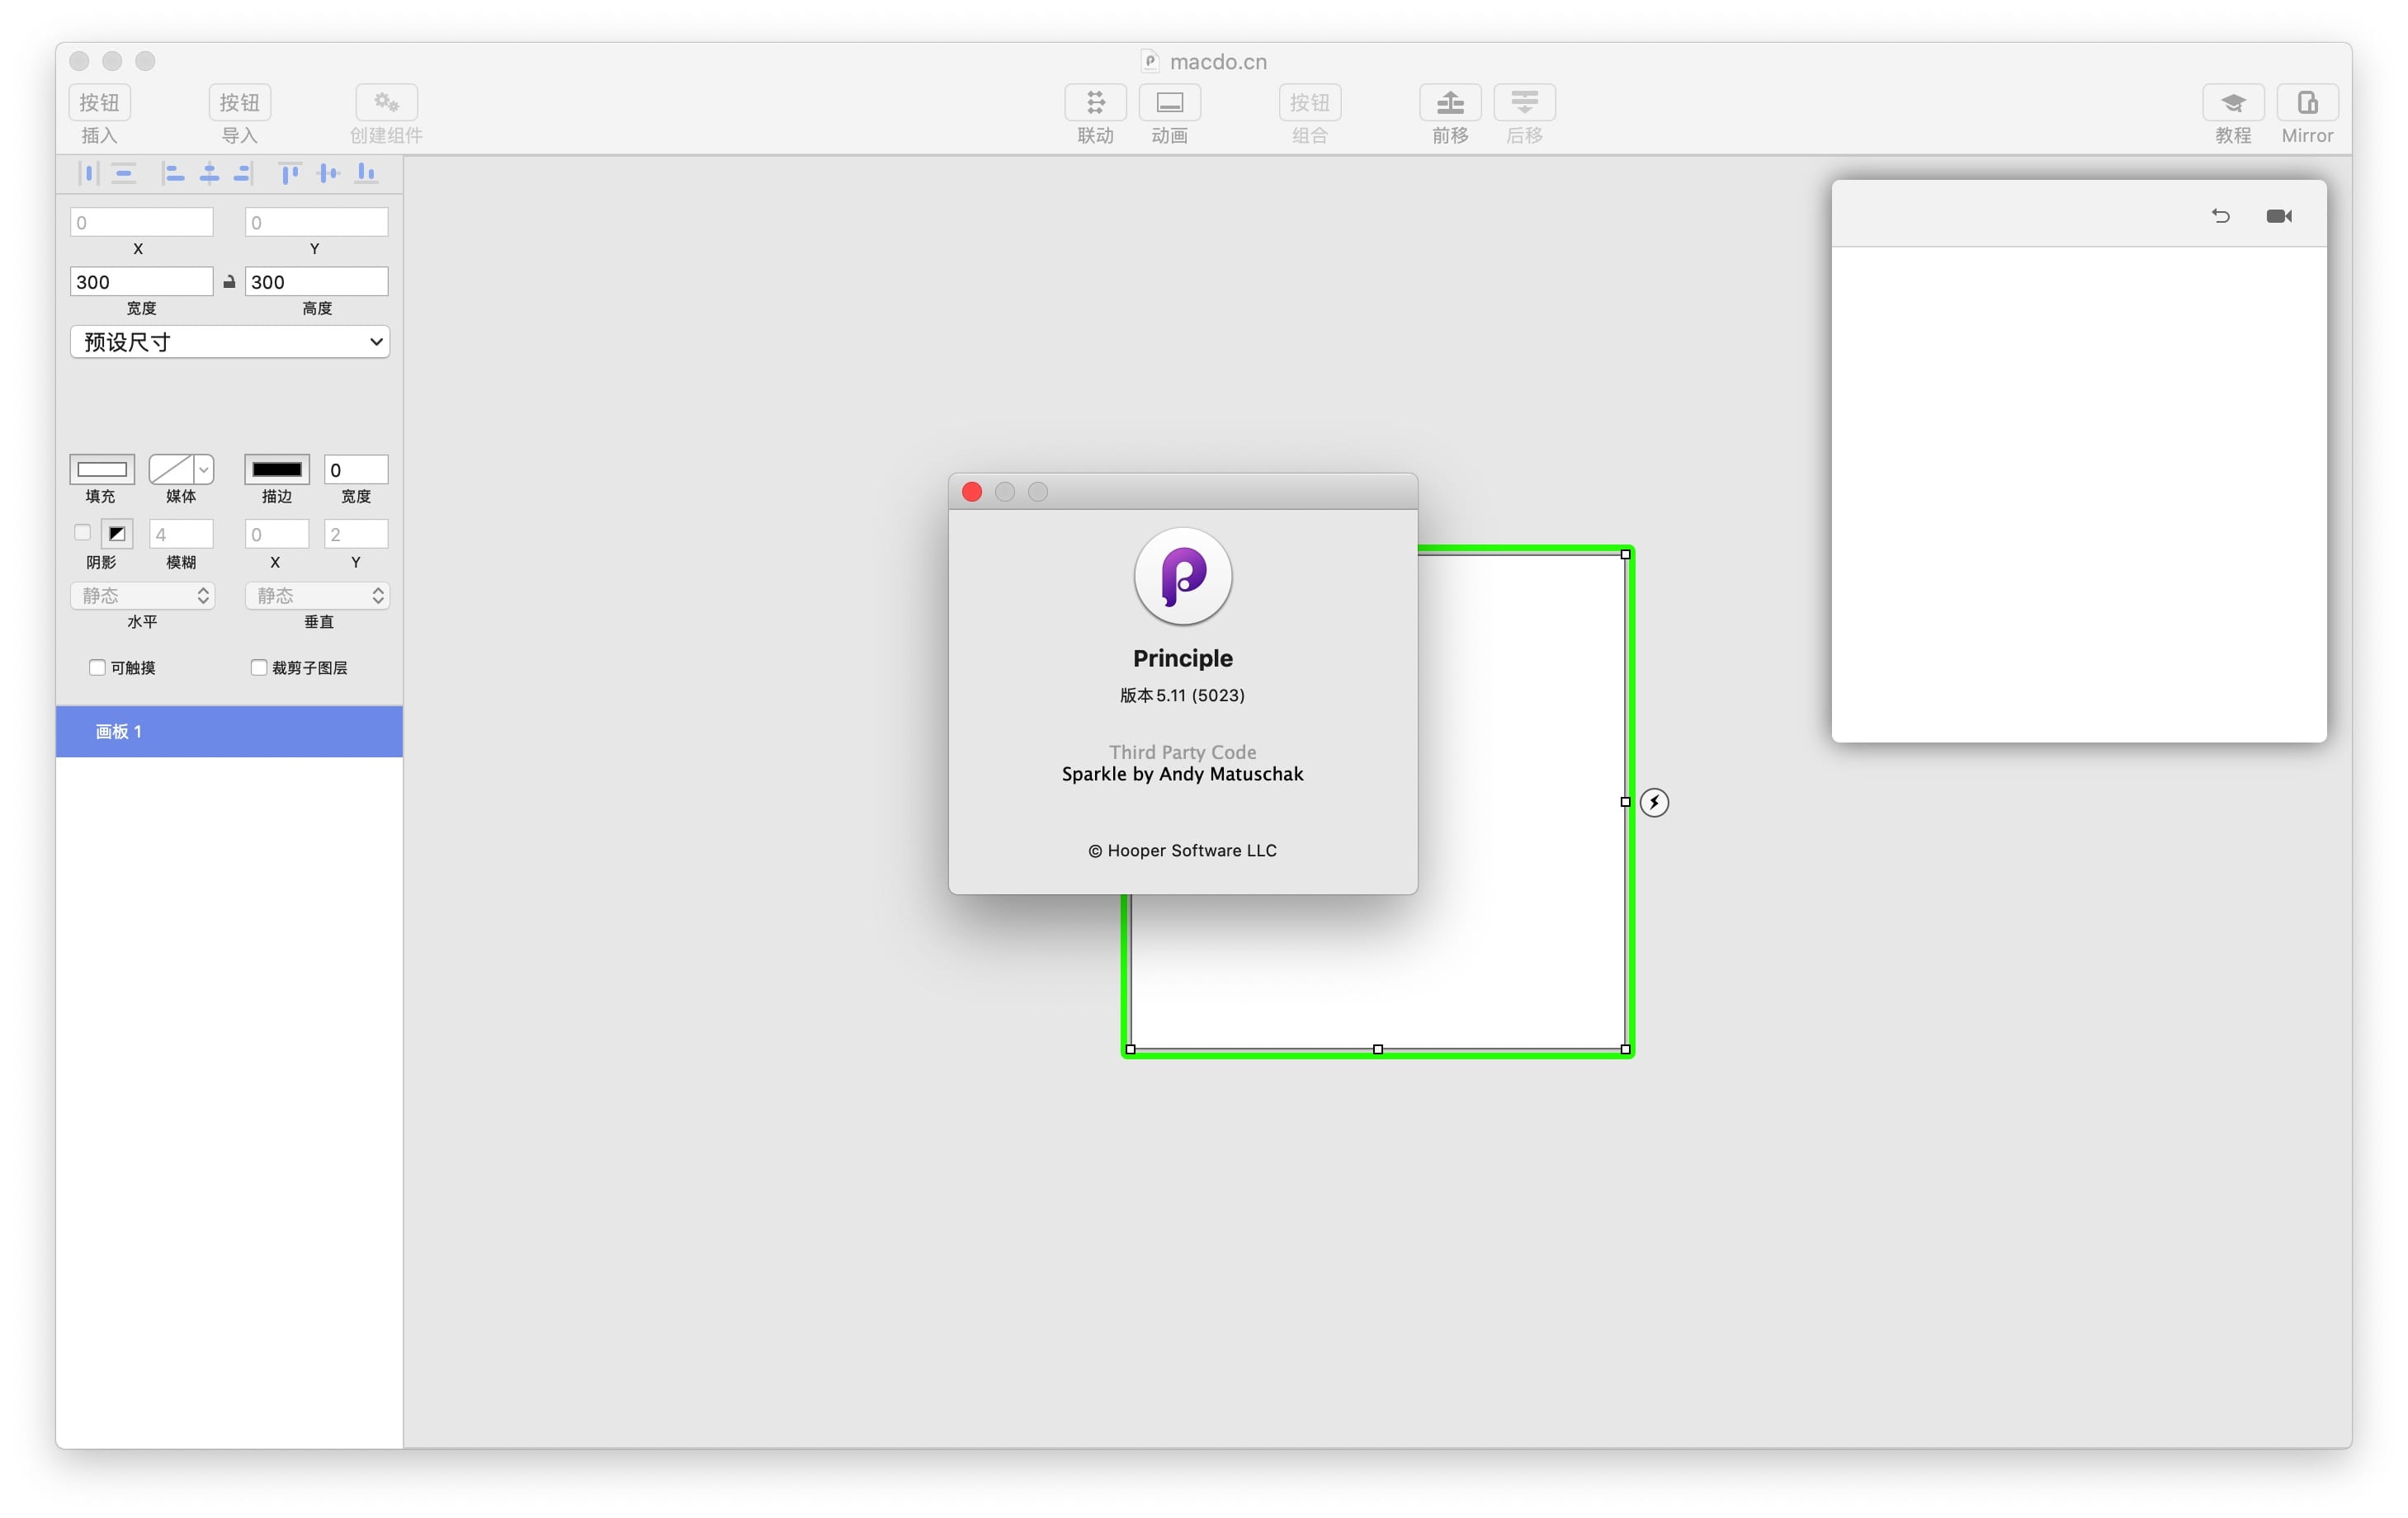Click the 宽度 width input showing 300
This screenshot has height=1518, width=2408.
(x=141, y=282)
